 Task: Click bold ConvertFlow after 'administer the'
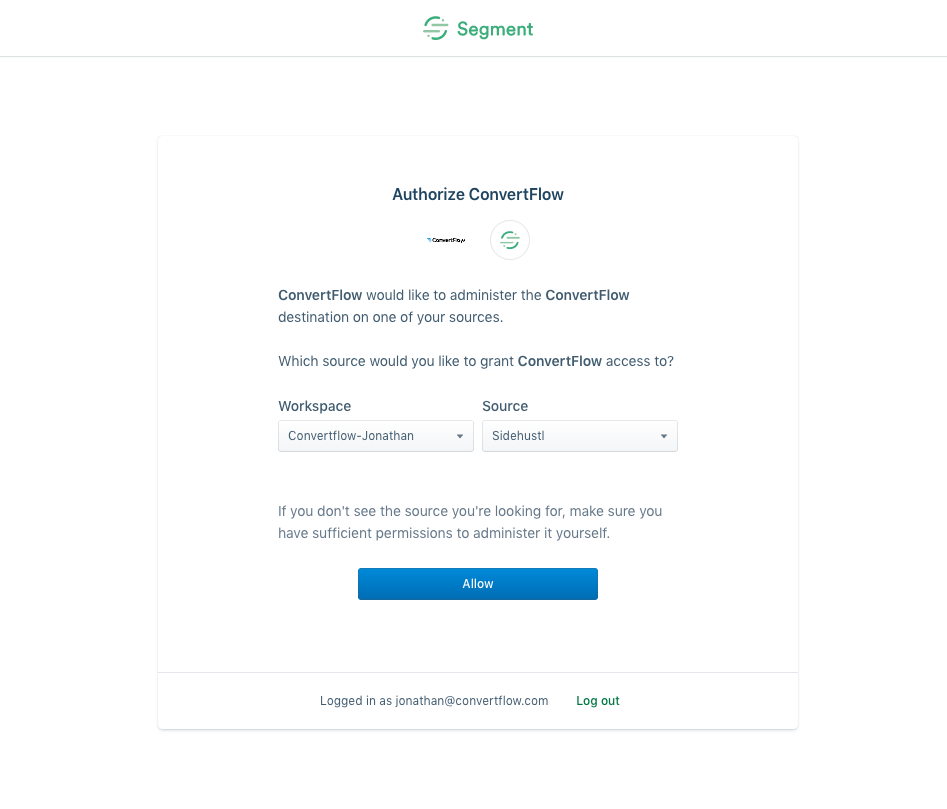587,295
